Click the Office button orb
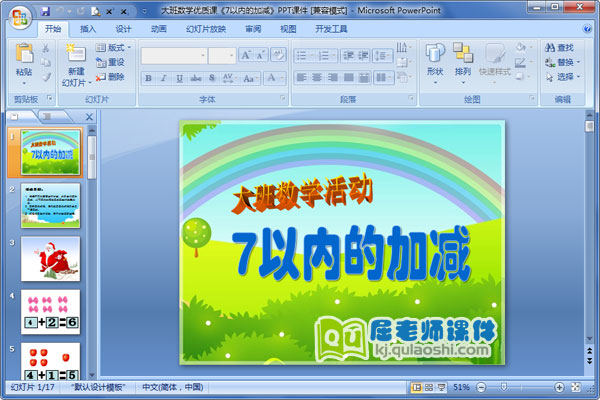This screenshot has height=400, width=600. [20, 18]
